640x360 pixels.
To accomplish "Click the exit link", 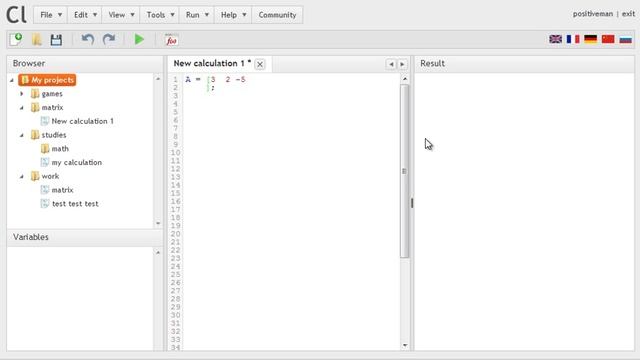I will (x=628, y=14).
